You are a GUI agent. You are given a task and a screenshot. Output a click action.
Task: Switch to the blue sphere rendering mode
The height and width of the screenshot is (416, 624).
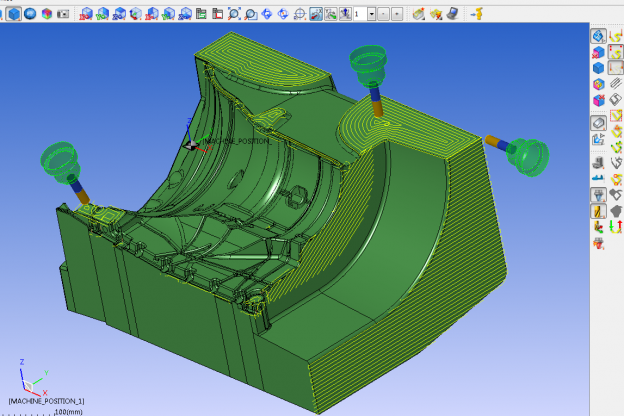pyautogui.click(x=30, y=14)
